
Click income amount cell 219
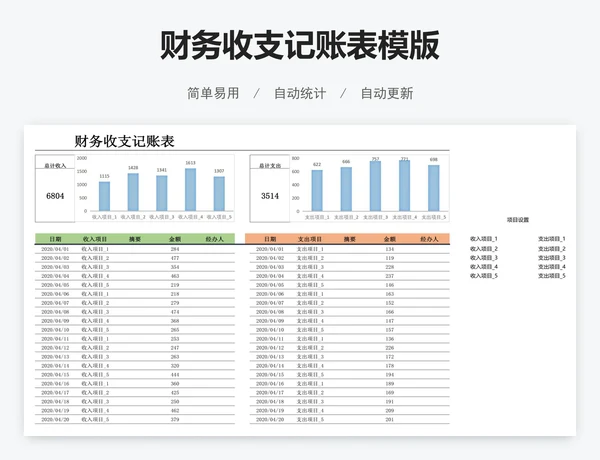pyautogui.click(x=175, y=285)
